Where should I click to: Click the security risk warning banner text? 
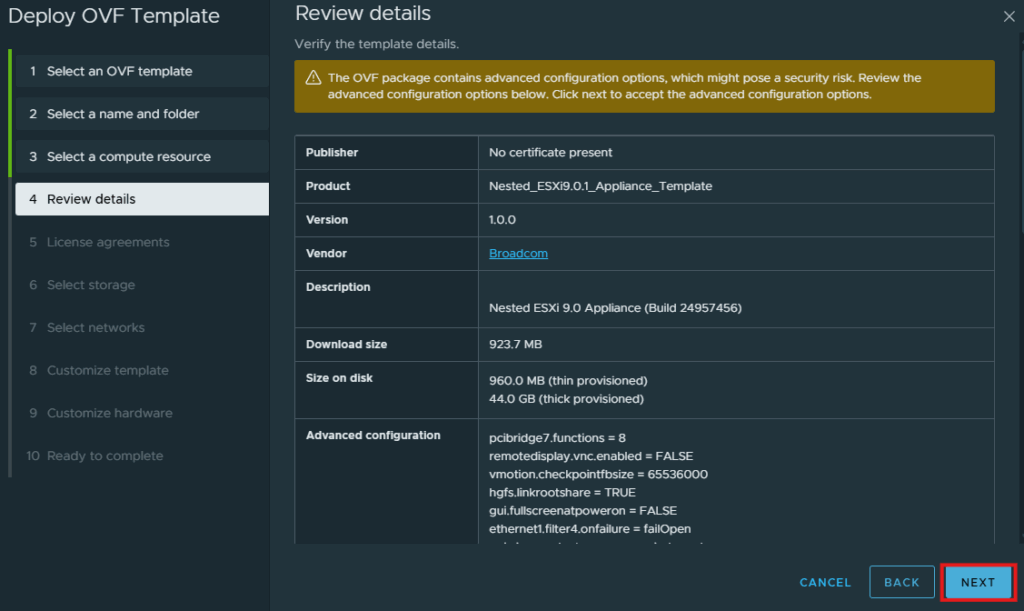(x=624, y=86)
